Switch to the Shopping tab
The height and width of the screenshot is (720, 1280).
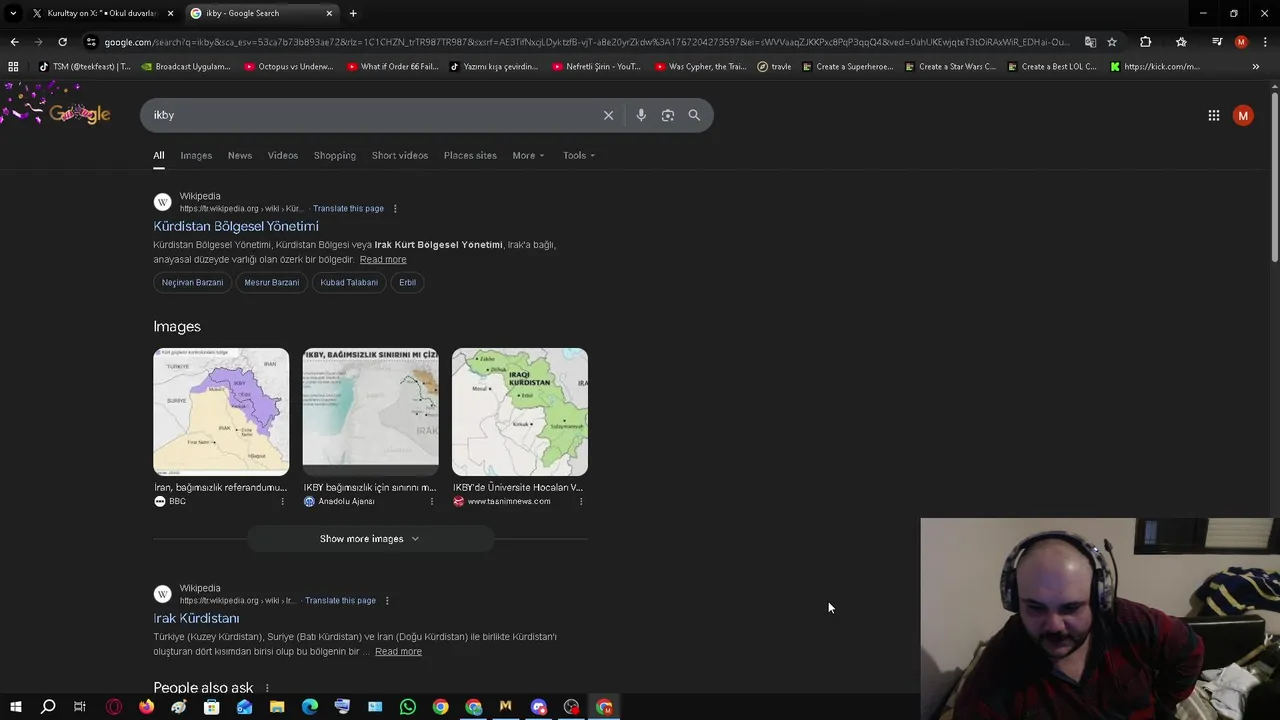pyautogui.click(x=335, y=156)
